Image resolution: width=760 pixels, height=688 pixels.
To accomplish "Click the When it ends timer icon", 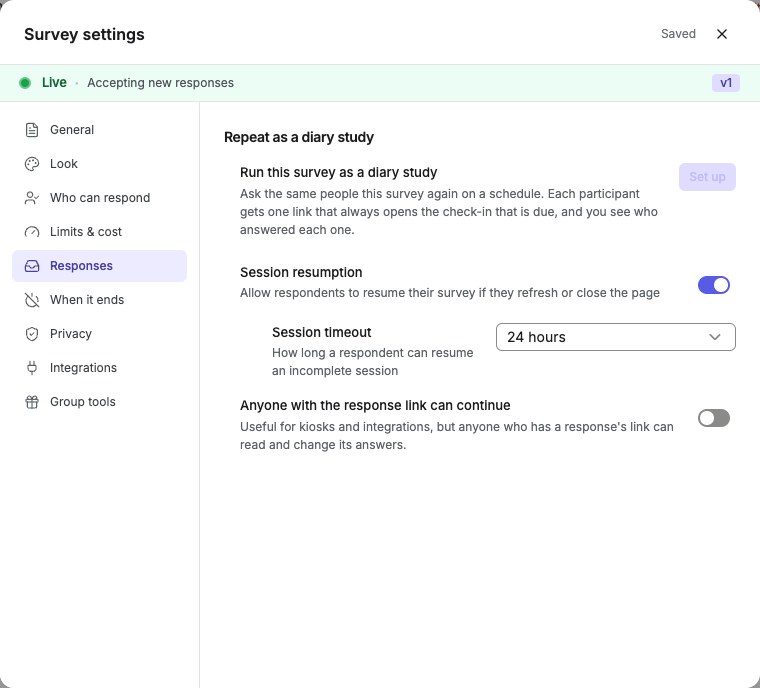I will 32,300.
